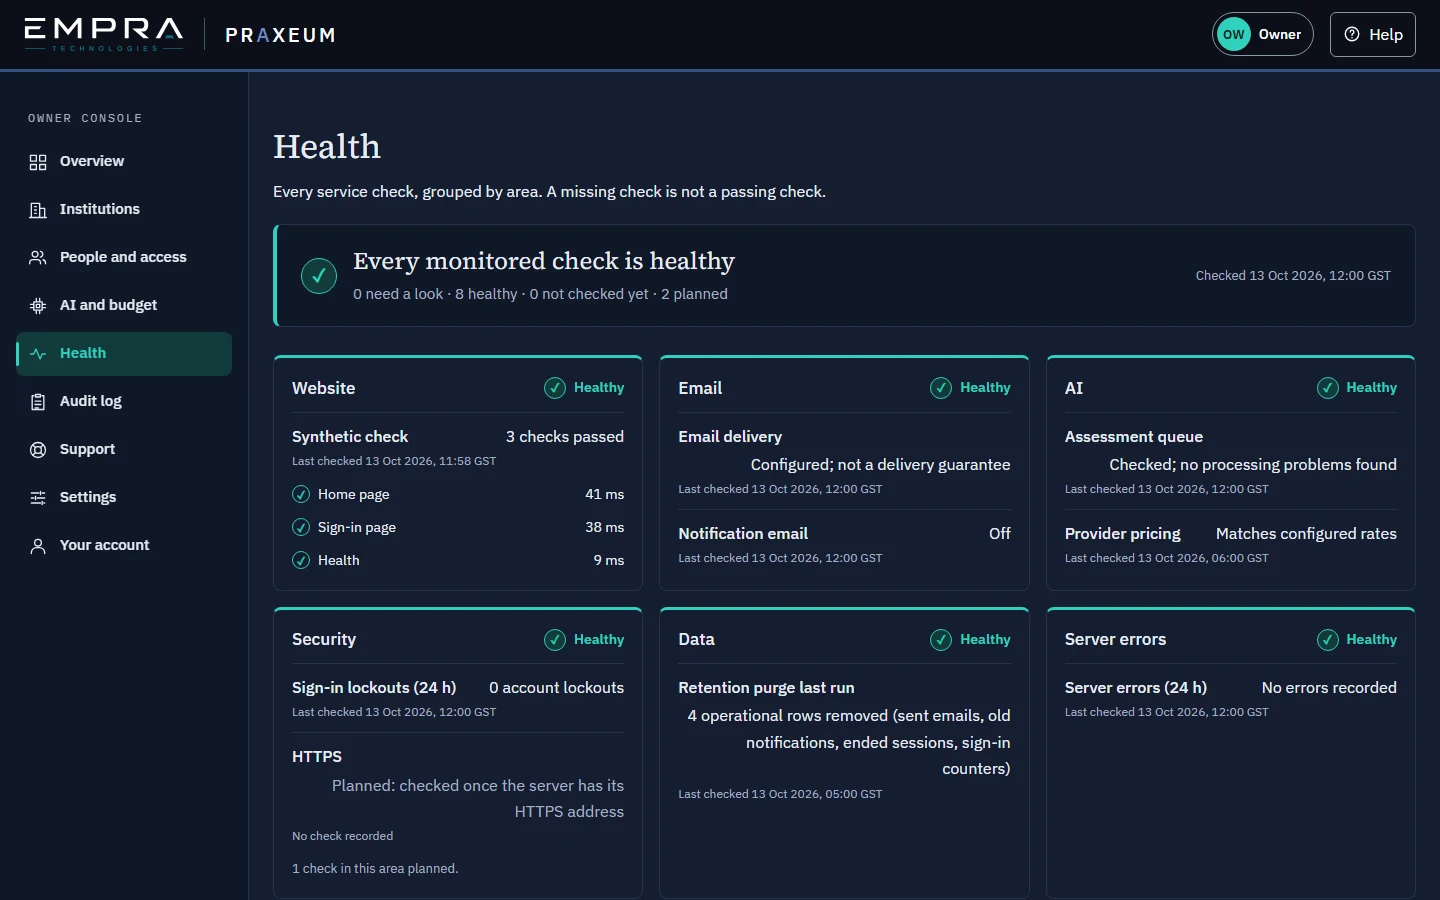
Task: Click the "0 account lockouts" value
Action: point(556,688)
